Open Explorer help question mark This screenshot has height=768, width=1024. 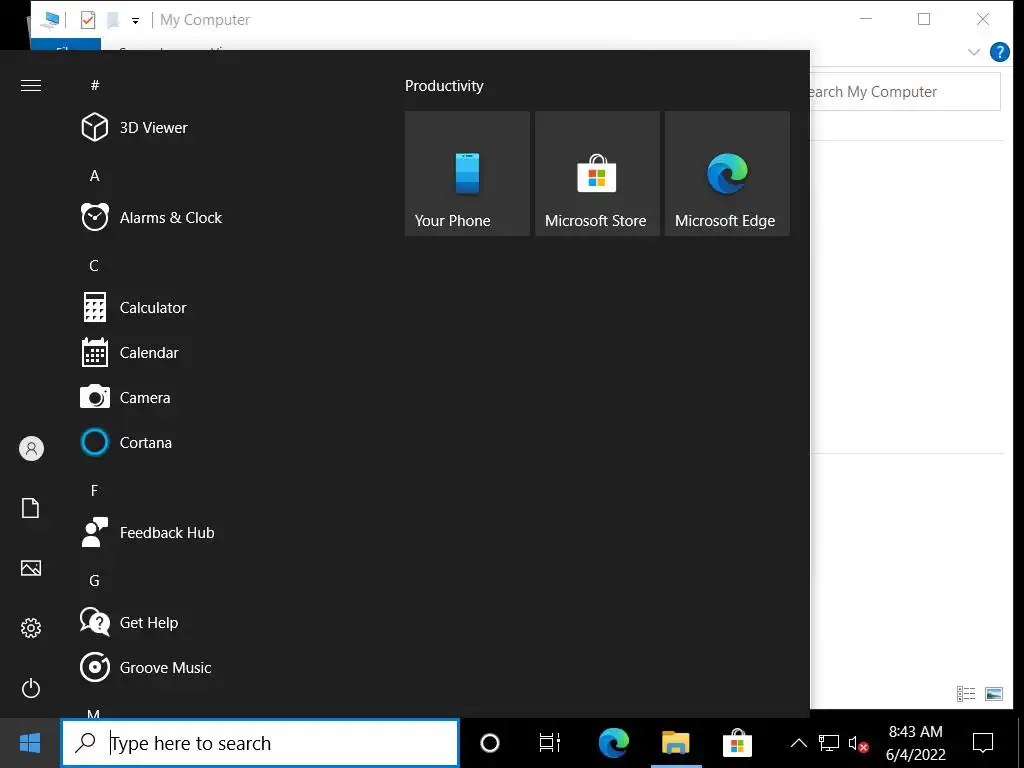pos(999,52)
